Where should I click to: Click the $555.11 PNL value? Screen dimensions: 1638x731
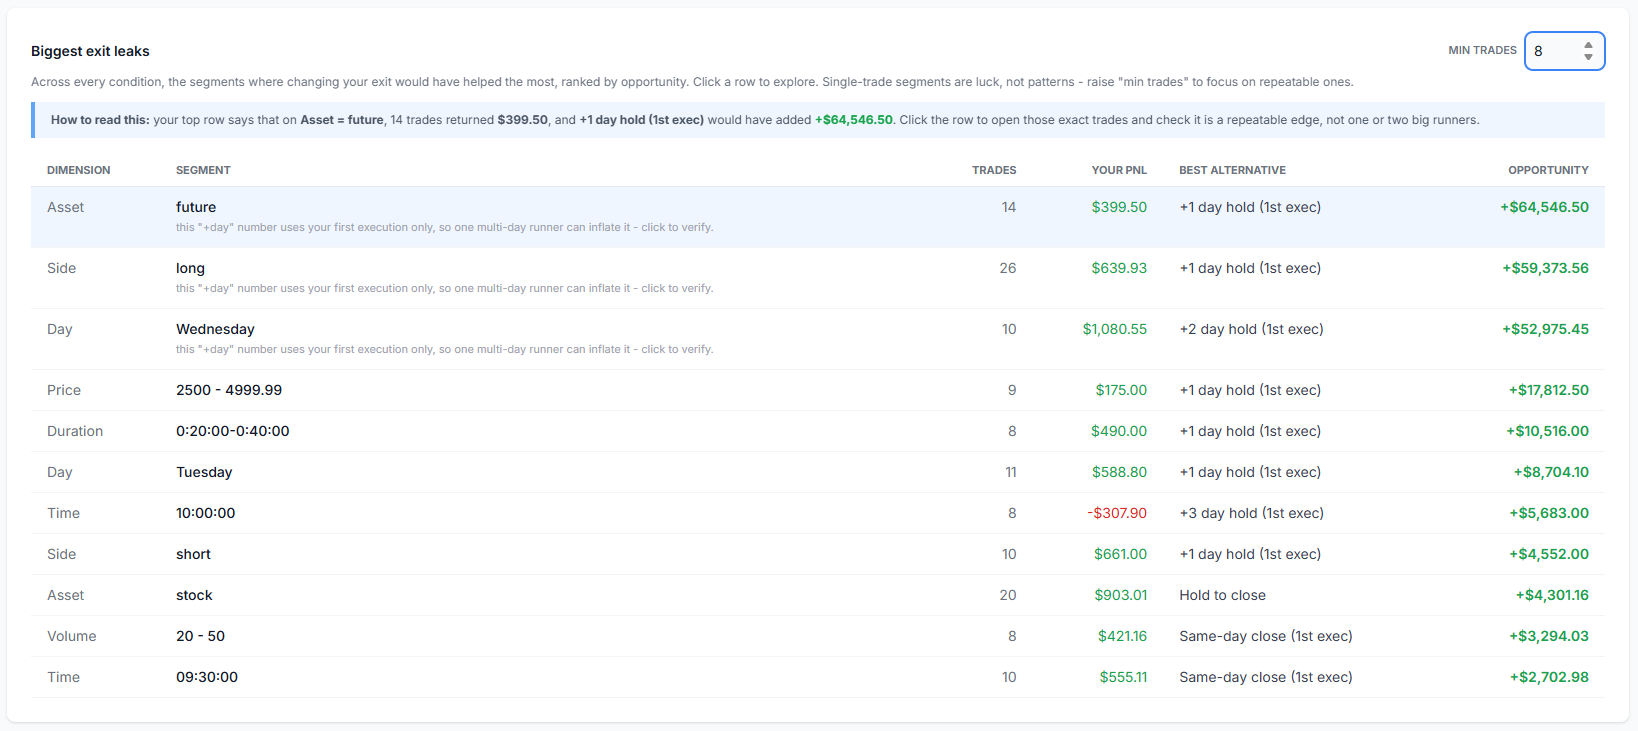1123,677
